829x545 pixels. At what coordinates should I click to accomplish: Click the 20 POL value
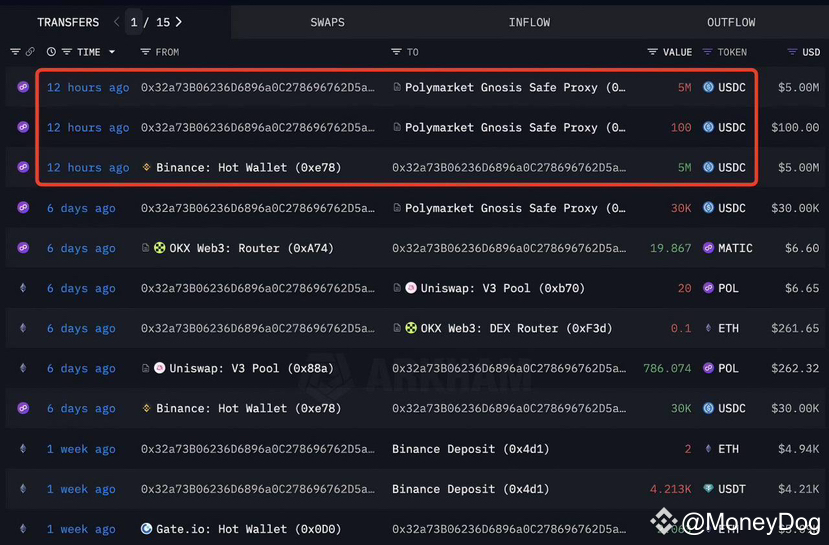coord(685,288)
